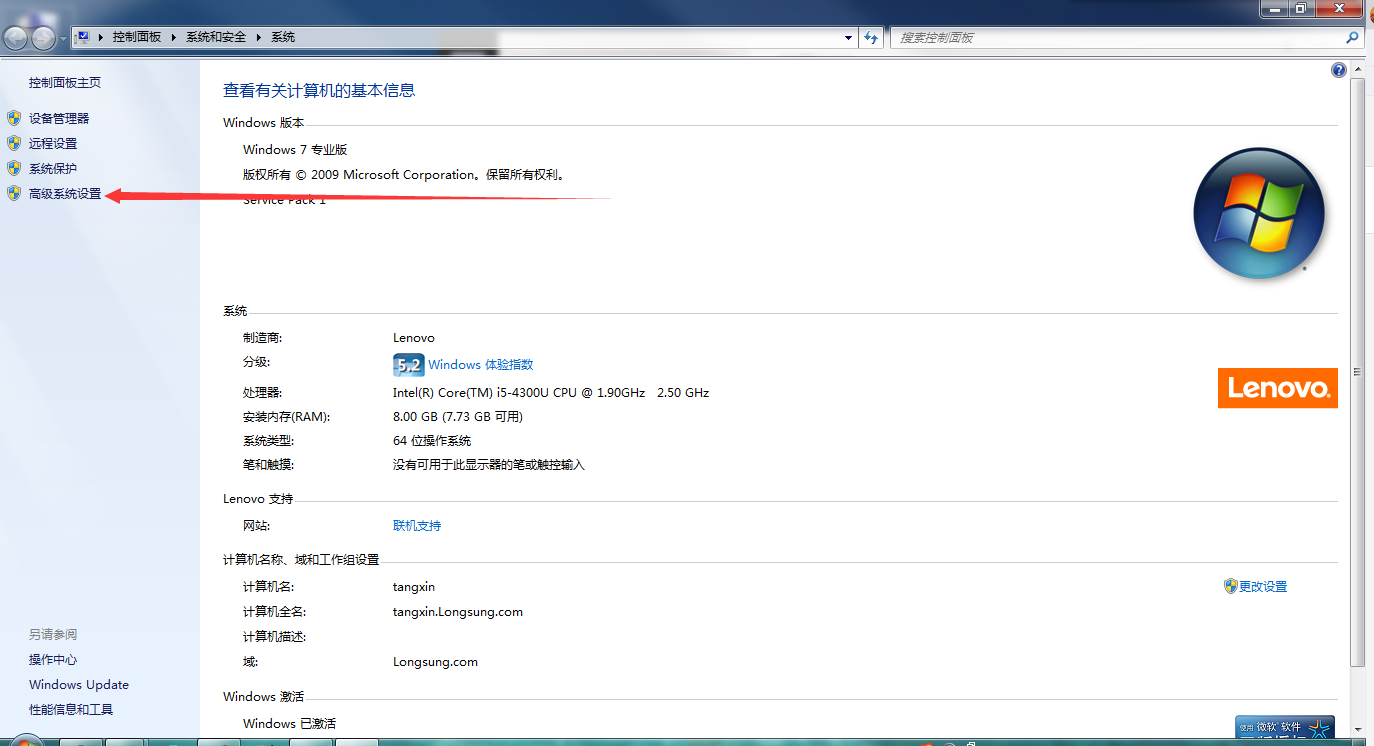Open 控制面板主页 link
The height and width of the screenshot is (746, 1374).
65,83
